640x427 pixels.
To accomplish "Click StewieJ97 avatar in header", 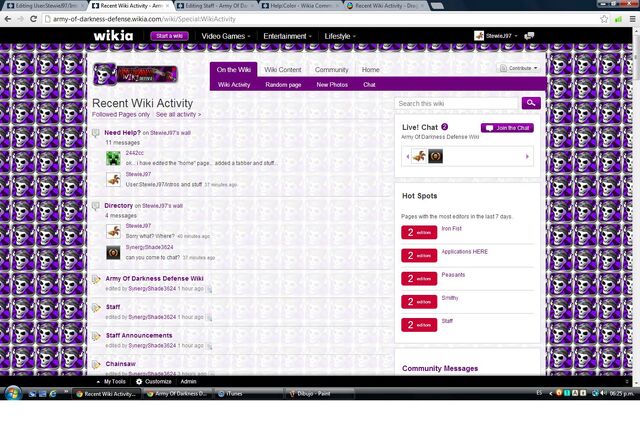I will pos(479,36).
